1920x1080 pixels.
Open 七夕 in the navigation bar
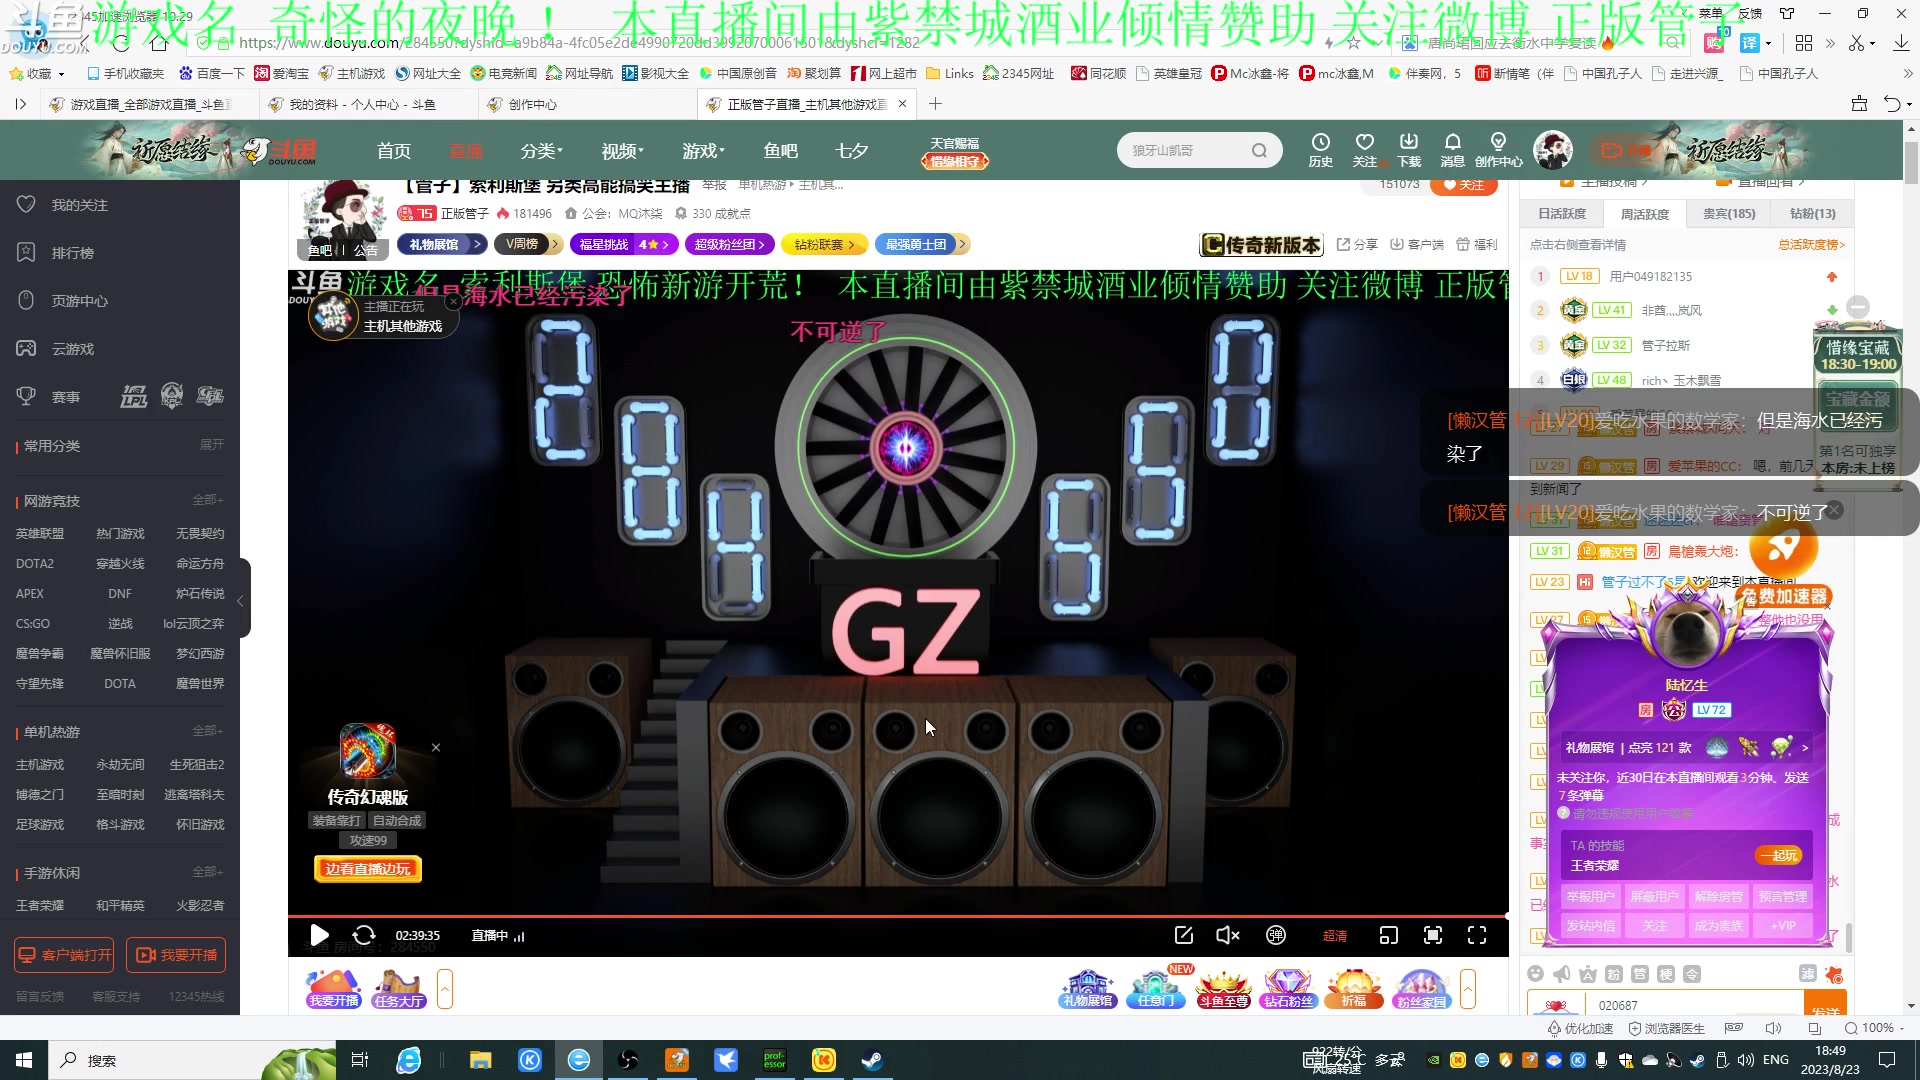click(852, 150)
